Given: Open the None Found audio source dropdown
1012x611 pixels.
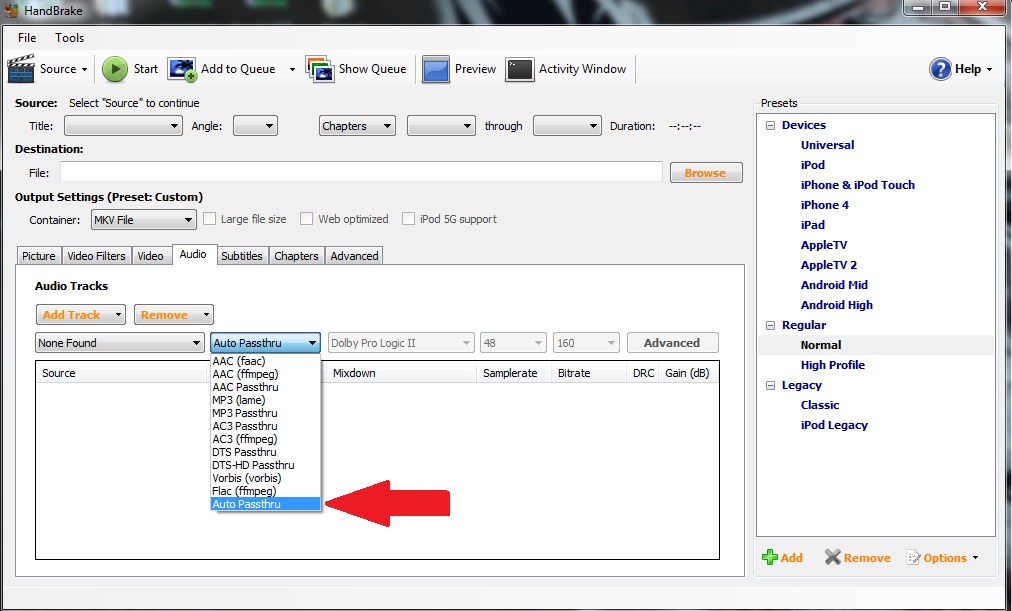Looking at the screenshot, I should click(x=119, y=343).
